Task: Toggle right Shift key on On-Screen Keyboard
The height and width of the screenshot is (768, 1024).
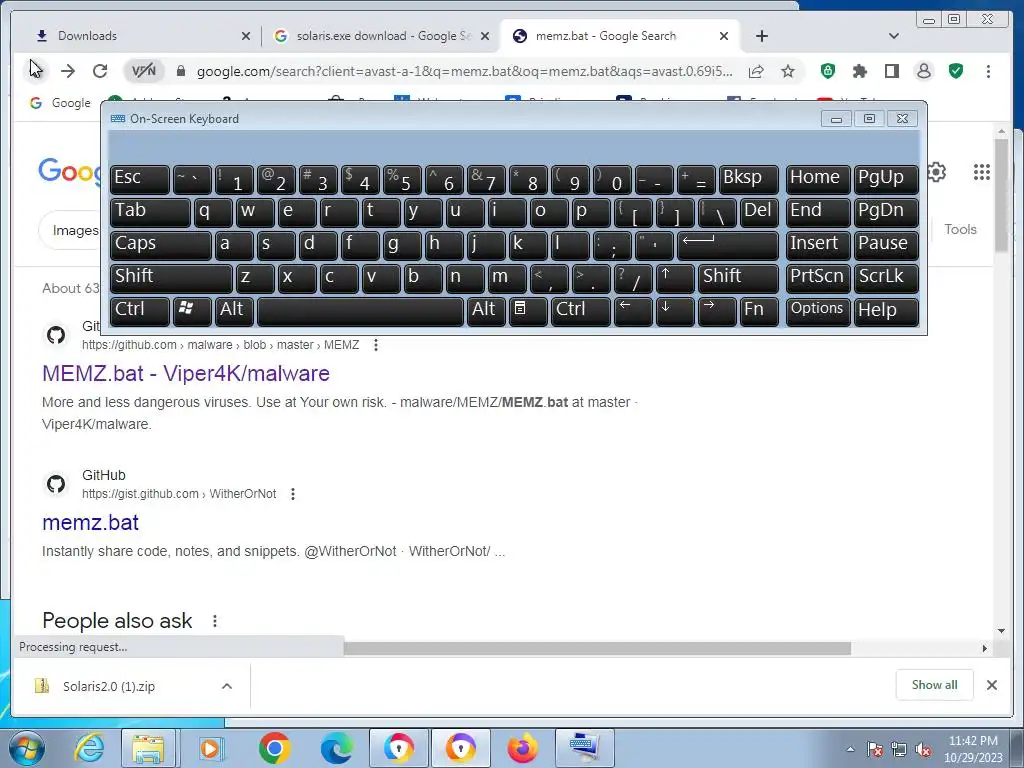Action: (x=738, y=278)
